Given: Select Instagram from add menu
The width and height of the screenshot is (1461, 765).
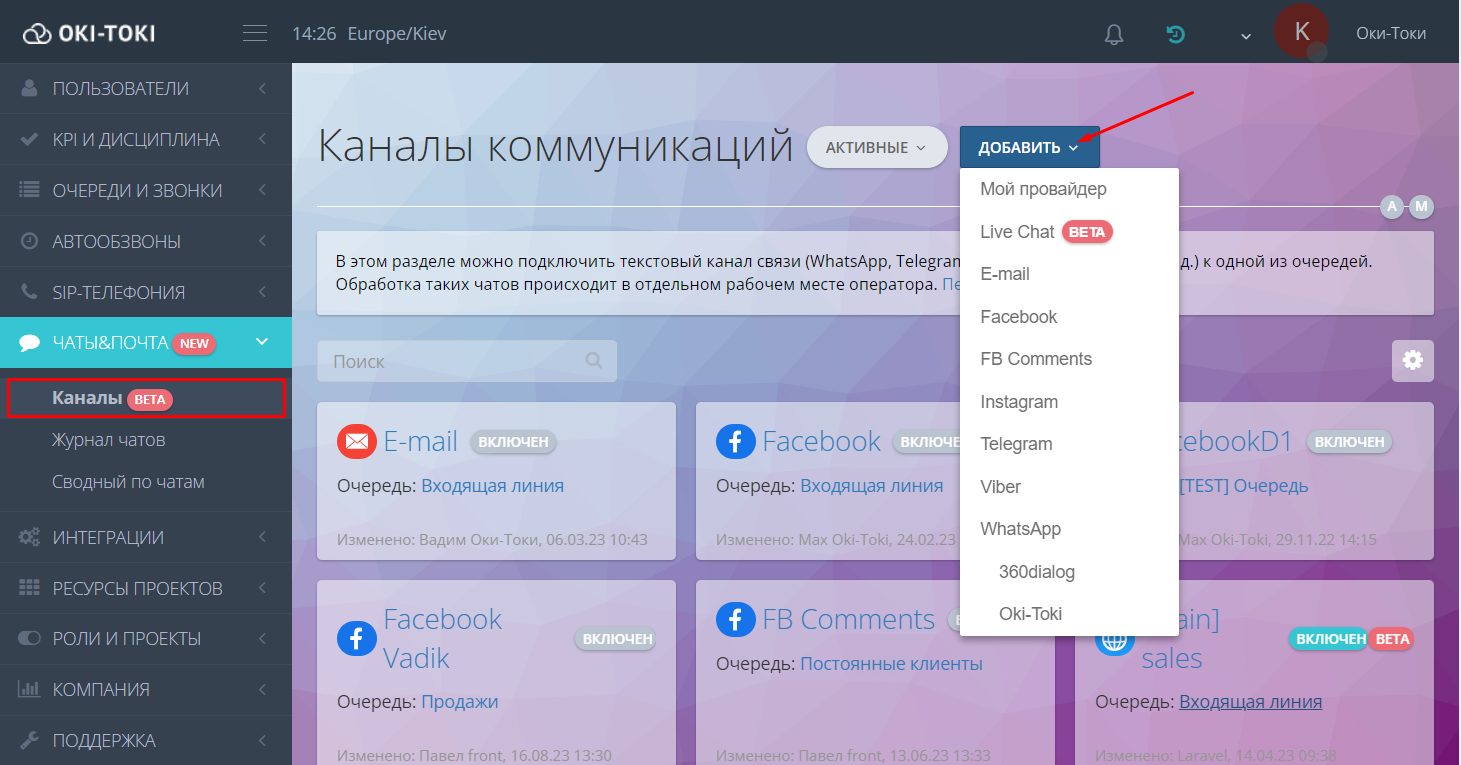Looking at the screenshot, I should (1069, 402).
